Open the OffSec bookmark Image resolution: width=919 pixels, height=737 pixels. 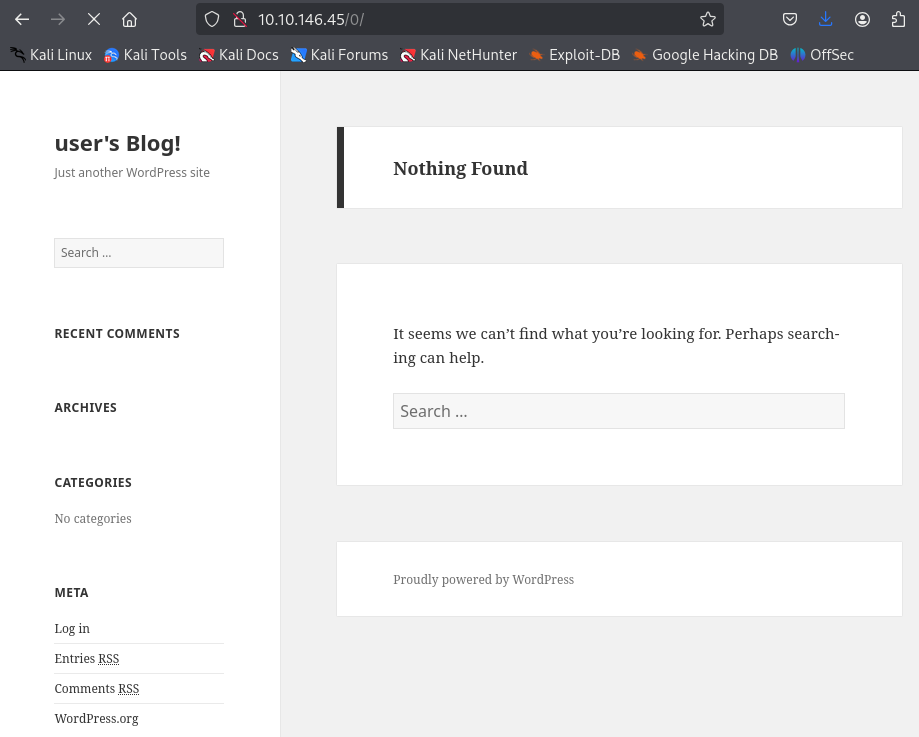(822, 55)
